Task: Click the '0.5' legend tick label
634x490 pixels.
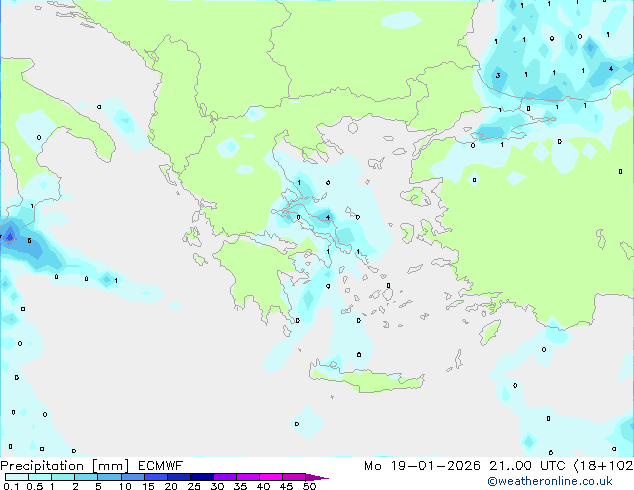Action: pos(35,486)
